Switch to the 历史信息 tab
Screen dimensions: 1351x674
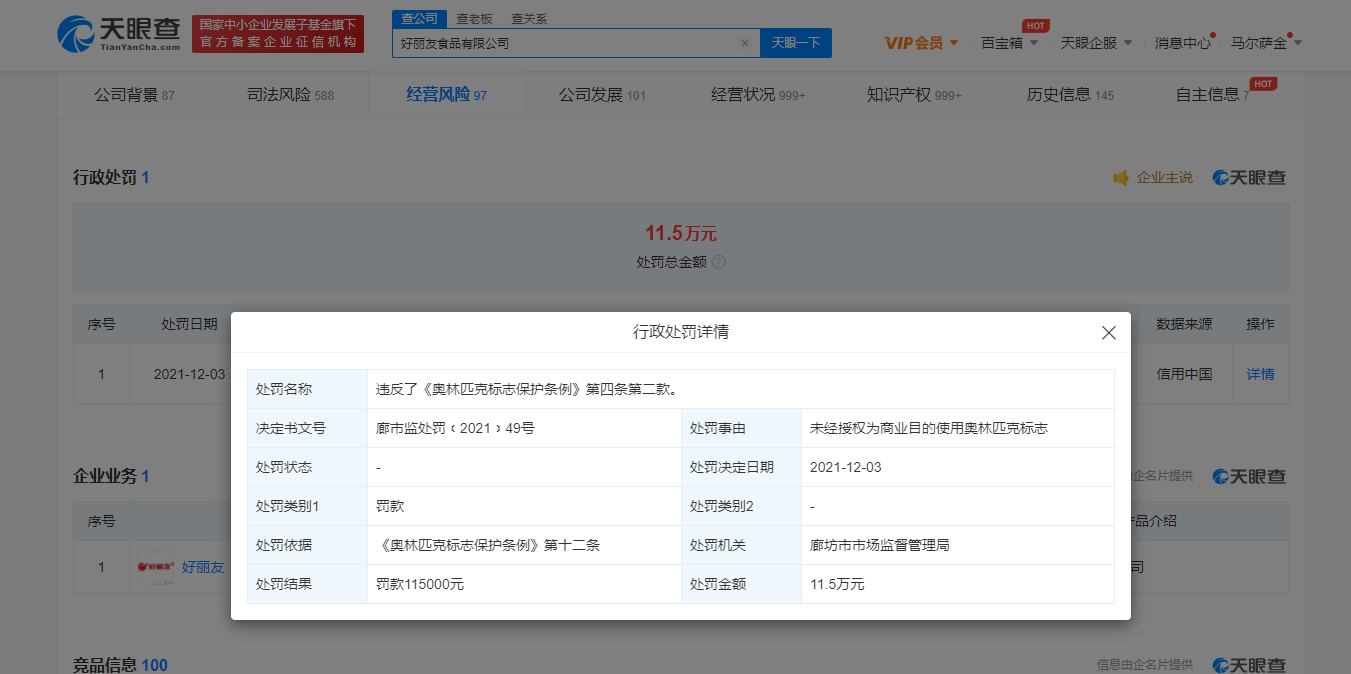pos(1070,95)
